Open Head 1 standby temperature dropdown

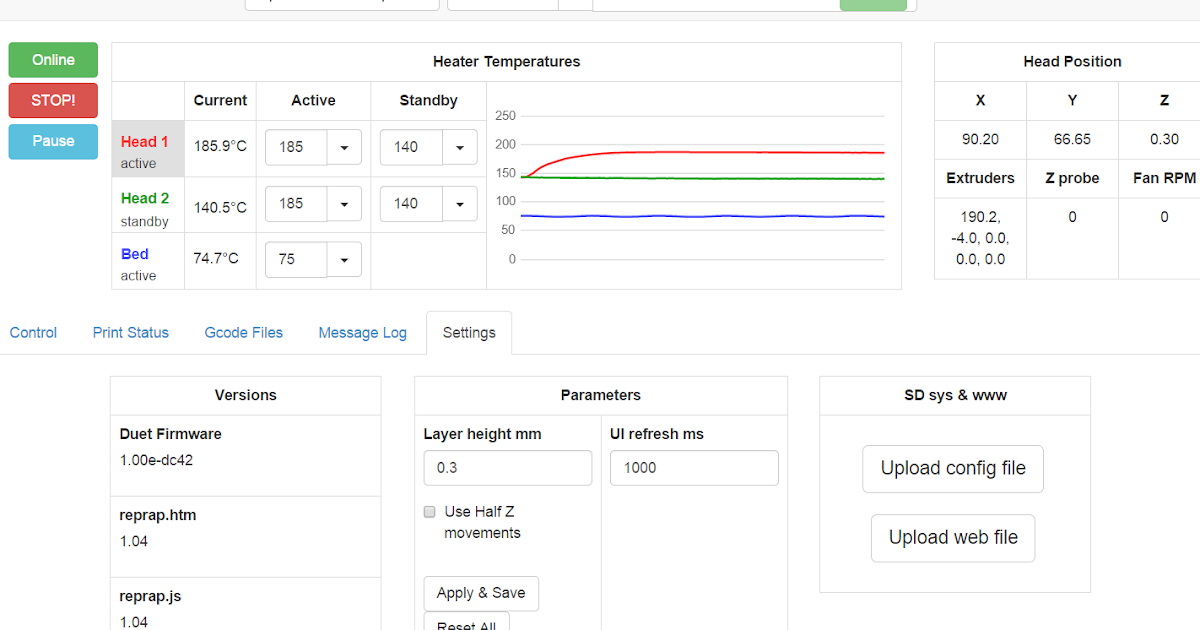(459, 147)
